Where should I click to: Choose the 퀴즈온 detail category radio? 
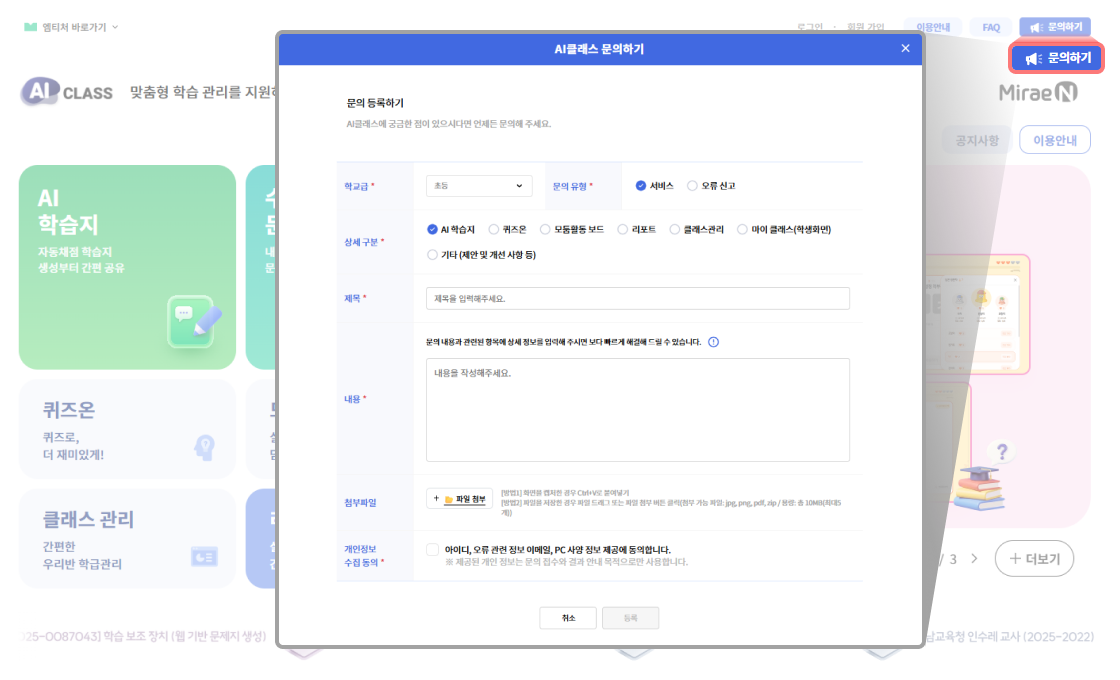pyautogui.click(x=493, y=229)
